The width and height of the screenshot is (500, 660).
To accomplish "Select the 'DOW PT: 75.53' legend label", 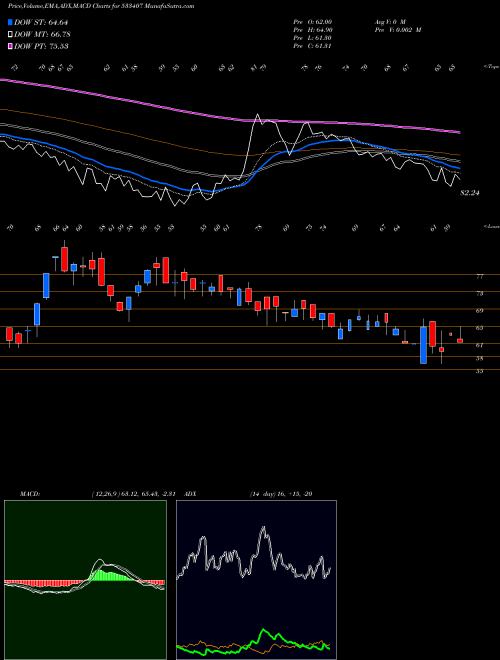I will [x=41, y=46].
